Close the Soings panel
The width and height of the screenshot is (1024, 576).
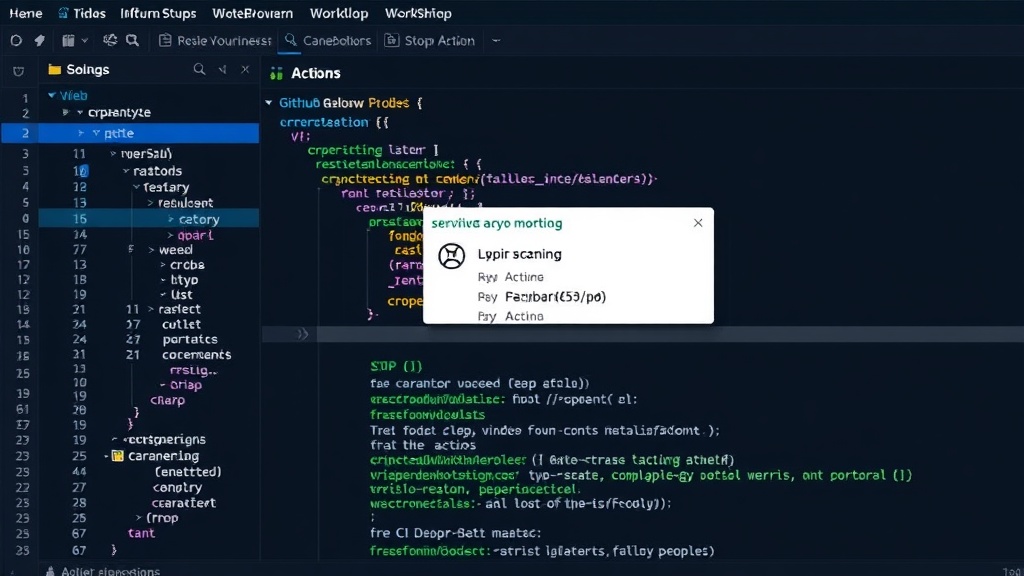245,69
